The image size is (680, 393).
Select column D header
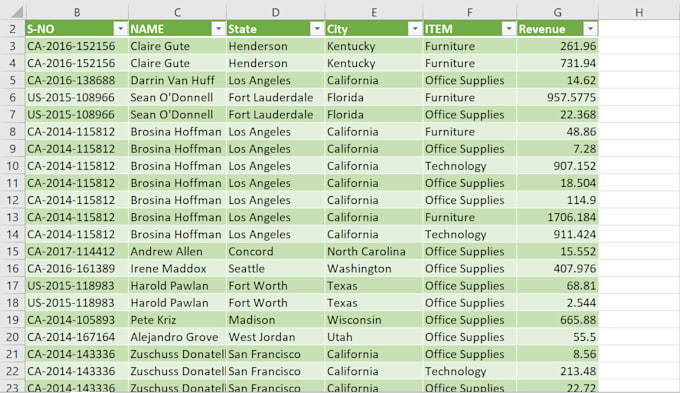point(275,12)
